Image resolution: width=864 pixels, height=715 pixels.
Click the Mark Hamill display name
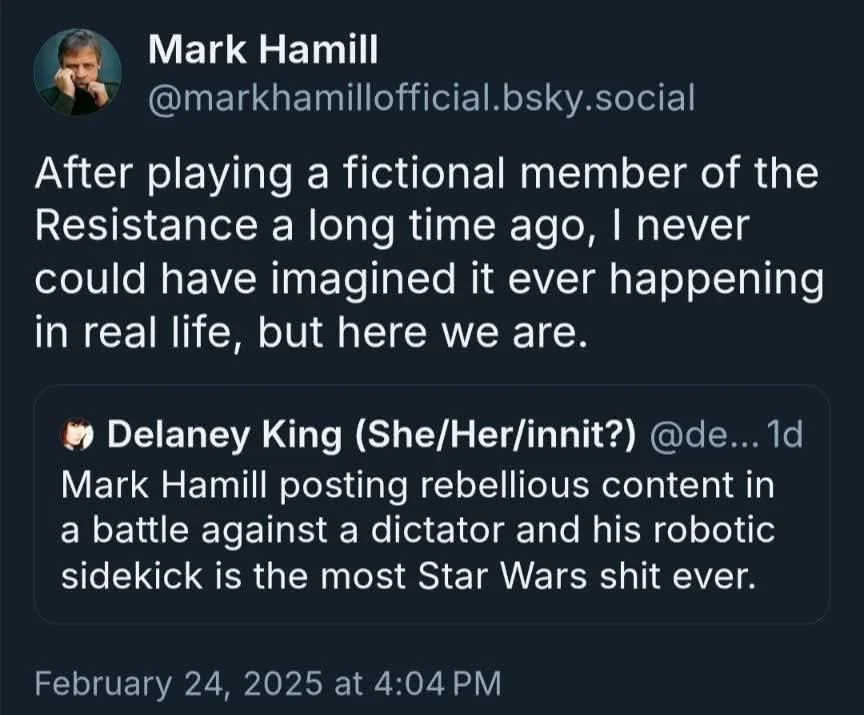[263, 47]
